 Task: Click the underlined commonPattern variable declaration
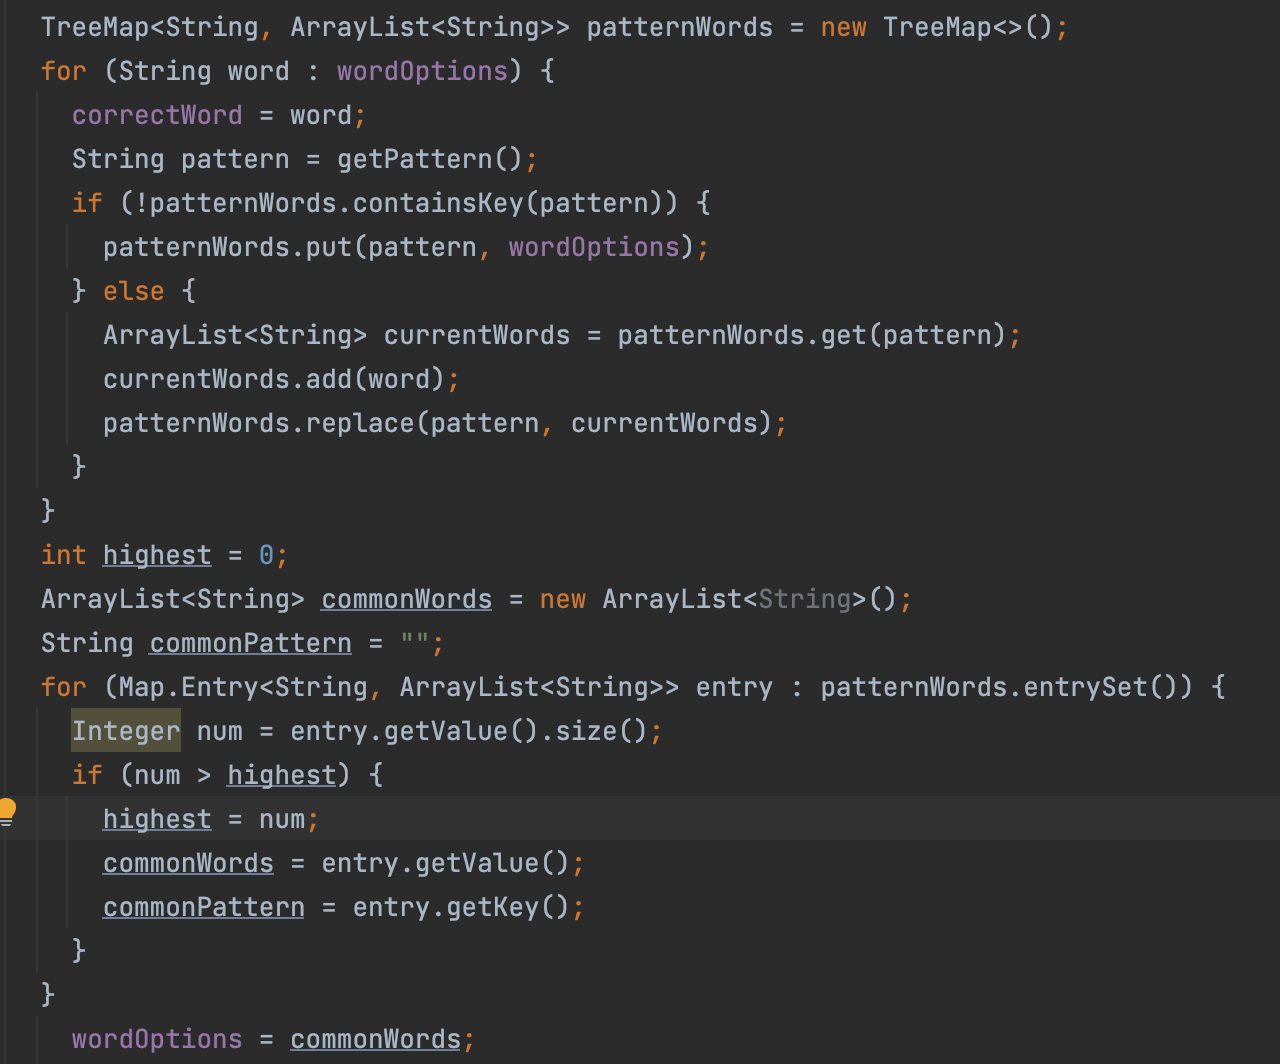click(x=250, y=643)
